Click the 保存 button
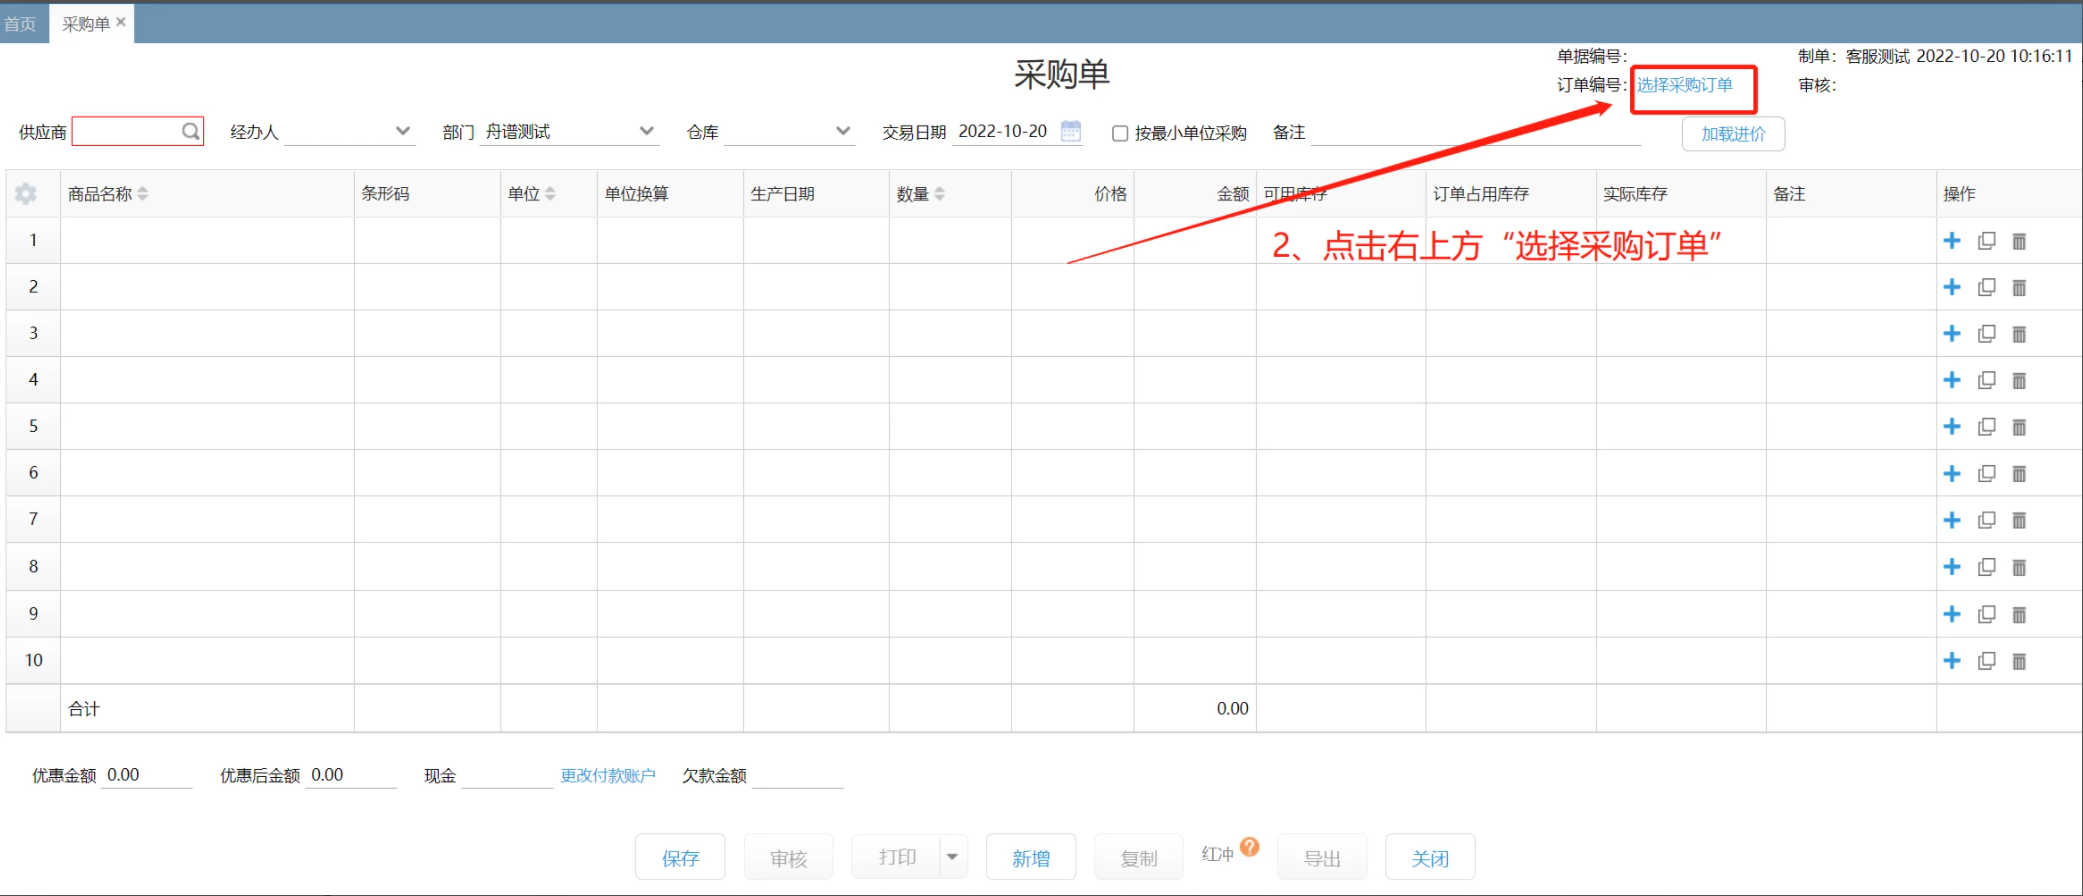This screenshot has height=896, width=2083. coord(680,858)
